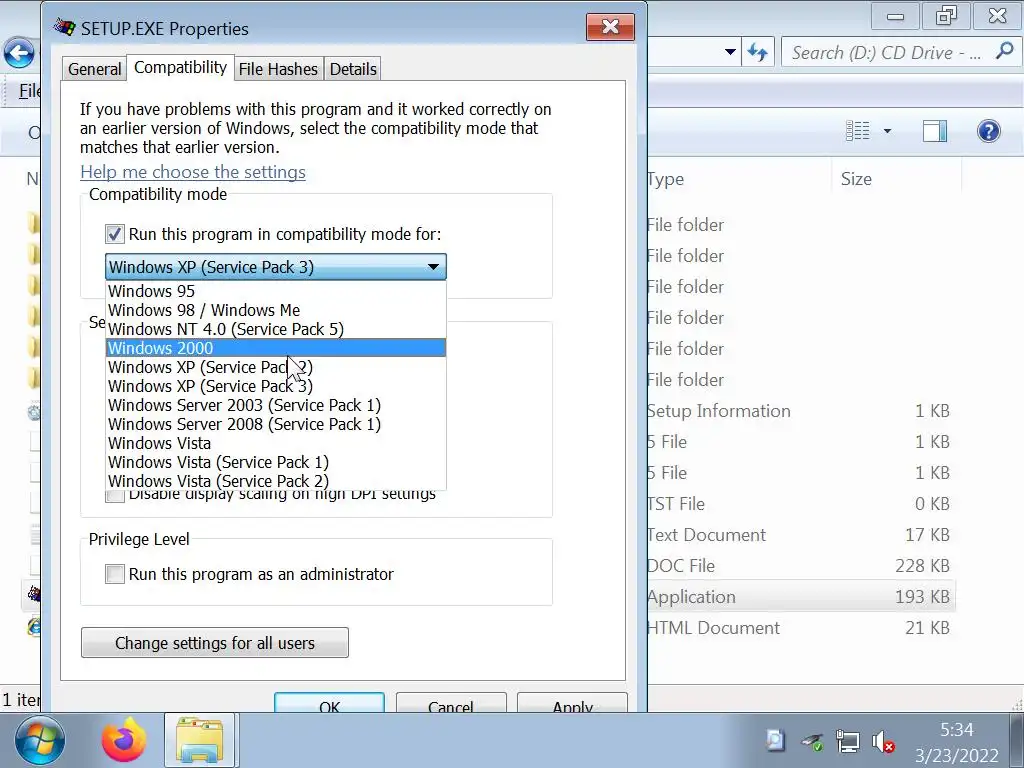Screen dimensions: 1024x768
Task: Select Windows Vista (Service Pack 2)
Action: coord(276,481)
